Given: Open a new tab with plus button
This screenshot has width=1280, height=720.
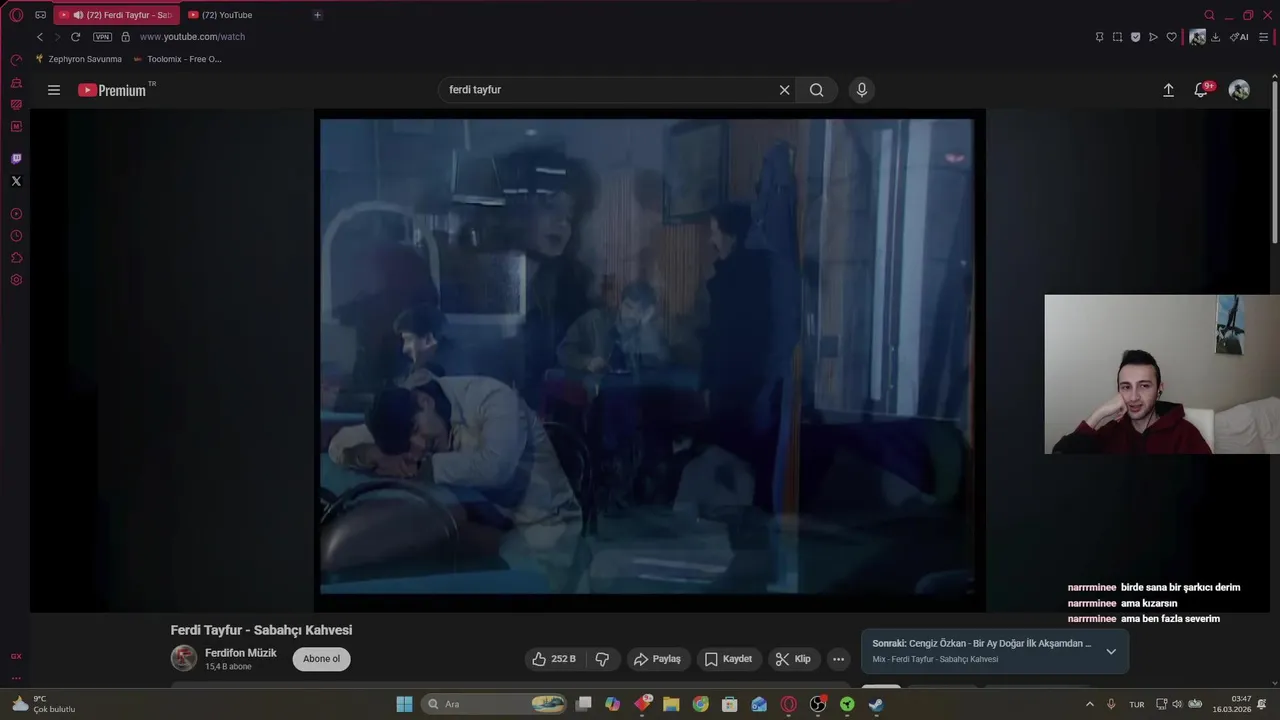Looking at the screenshot, I should tap(317, 15).
